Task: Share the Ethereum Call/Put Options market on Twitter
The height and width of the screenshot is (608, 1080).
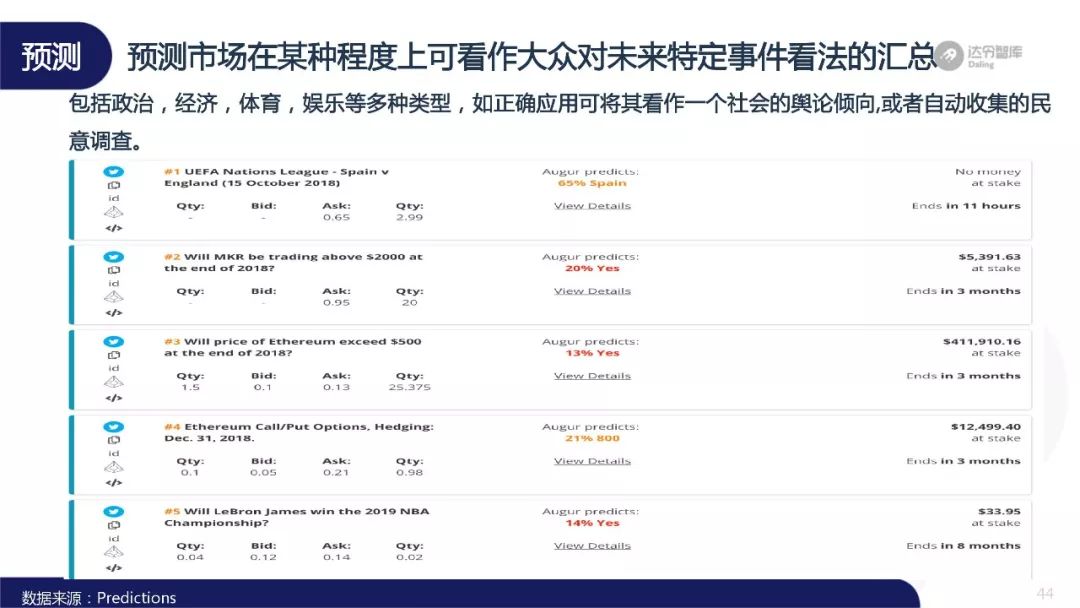Action: pyautogui.click(x=114, y=427)
